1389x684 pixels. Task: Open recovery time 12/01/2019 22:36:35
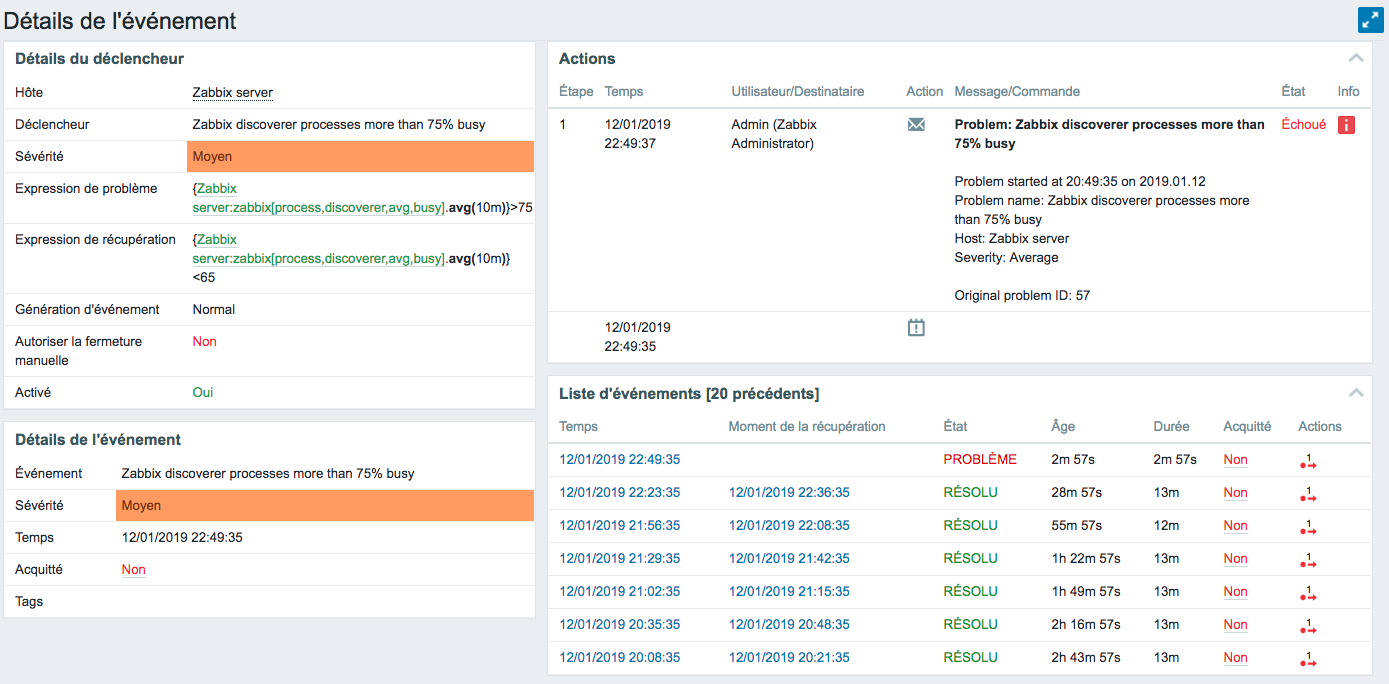click(789, 493)
